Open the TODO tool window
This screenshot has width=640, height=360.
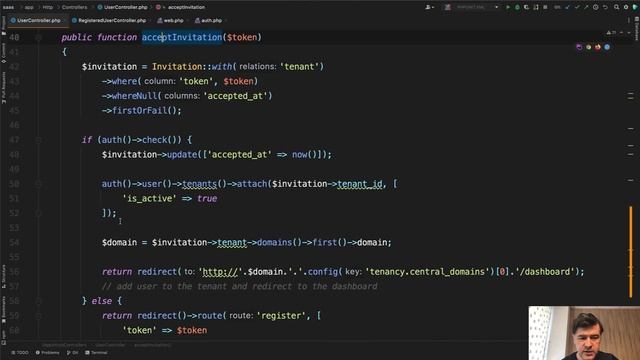20,353
